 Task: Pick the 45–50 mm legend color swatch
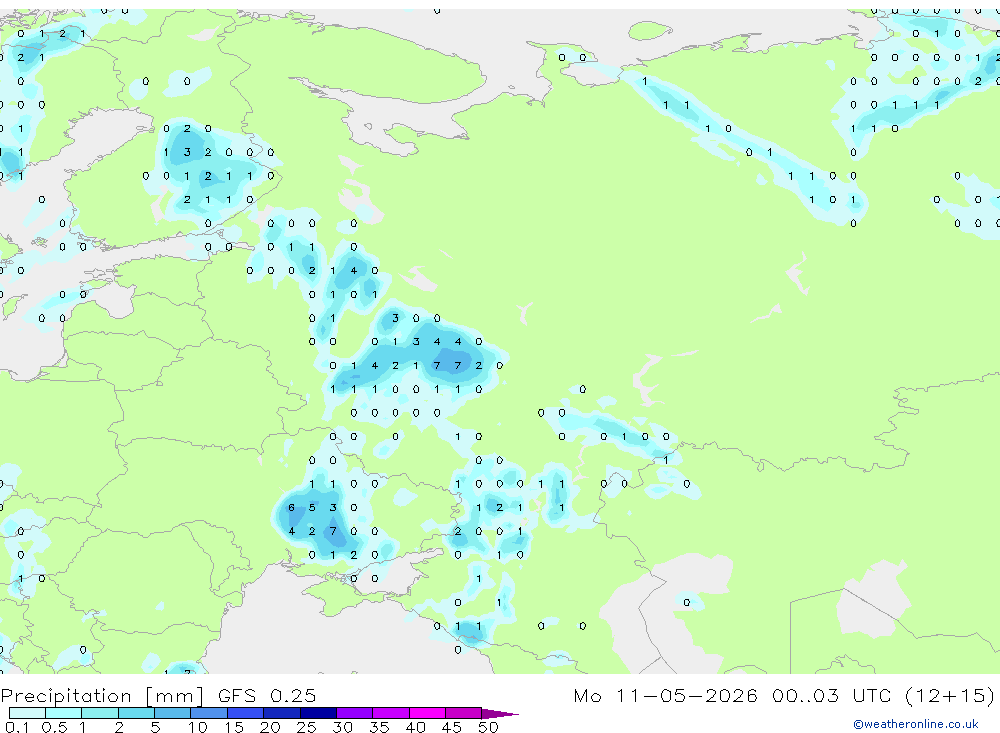pos(464,713)
